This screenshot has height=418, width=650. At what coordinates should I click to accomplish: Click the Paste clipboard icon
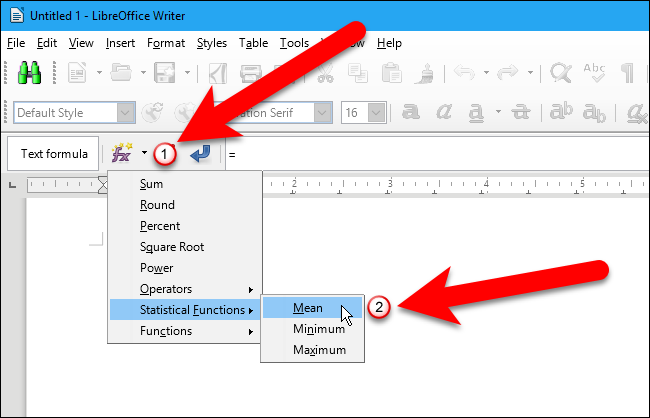coord(391,73)
